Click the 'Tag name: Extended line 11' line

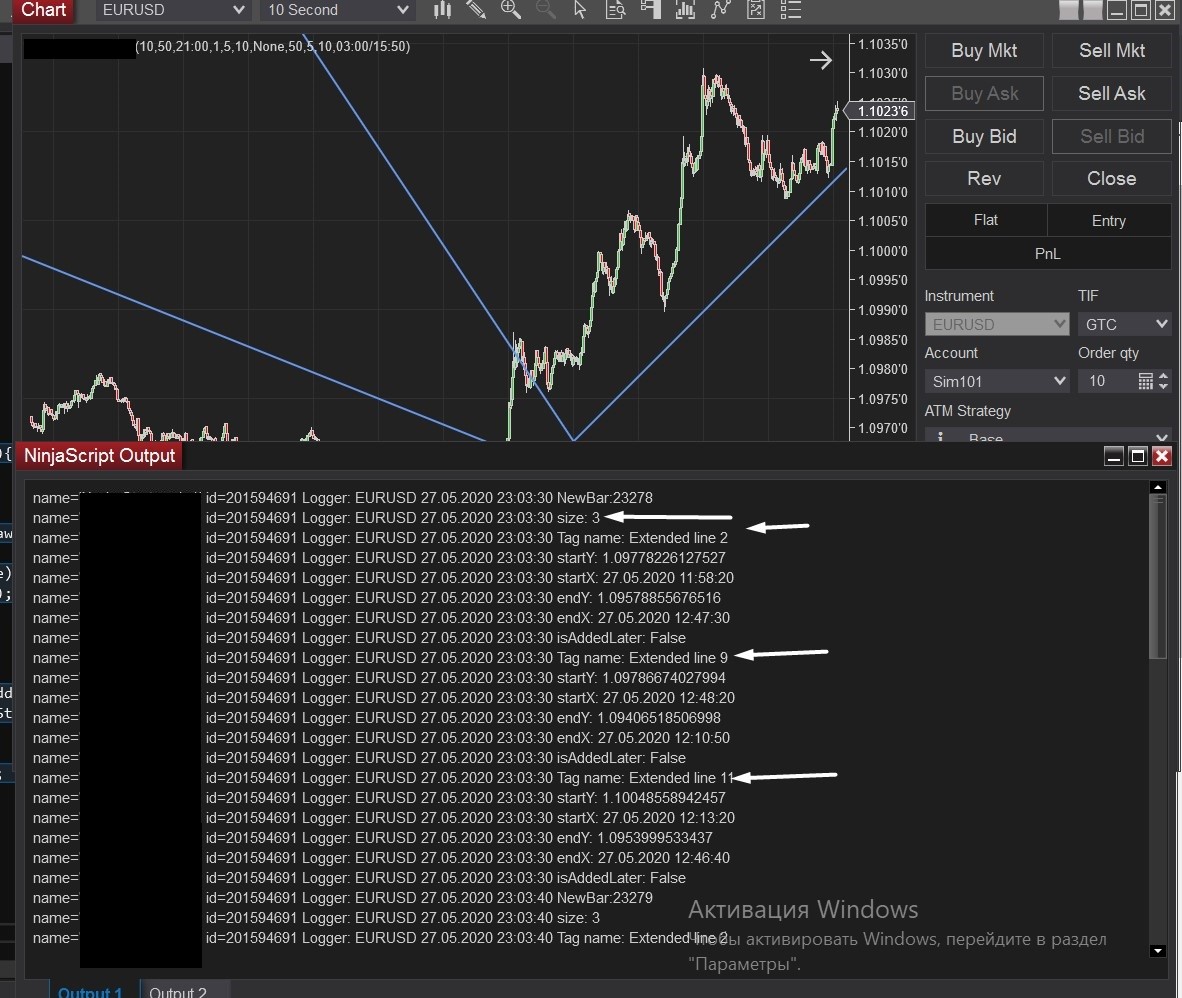[383, 778]
